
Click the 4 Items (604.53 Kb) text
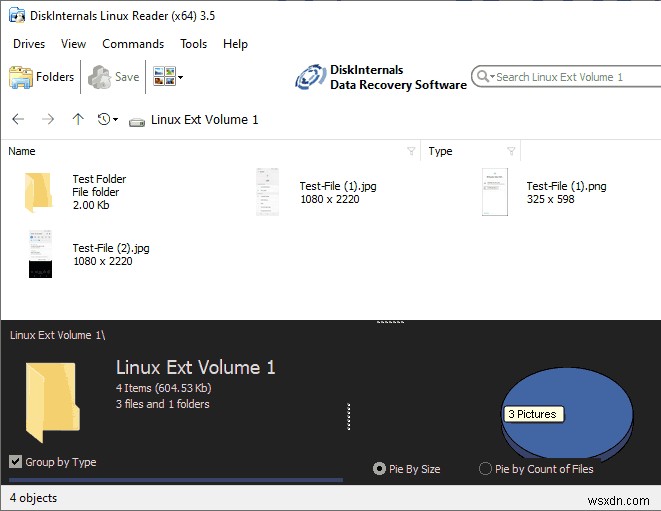(164, 388)
